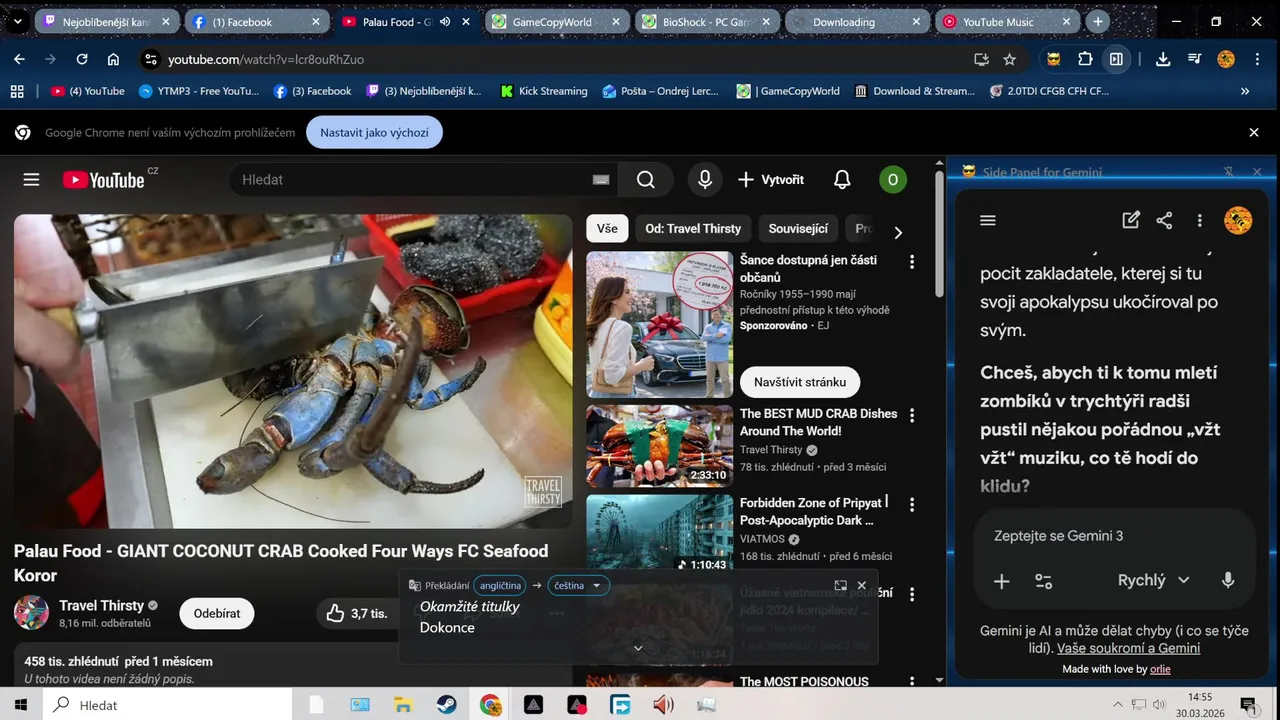Image resolution: width=1280 pixels, height=720 pixels.
Task: Click Navštívit stránku ad button
Action: pyautogui.click(x=800, y=382)
